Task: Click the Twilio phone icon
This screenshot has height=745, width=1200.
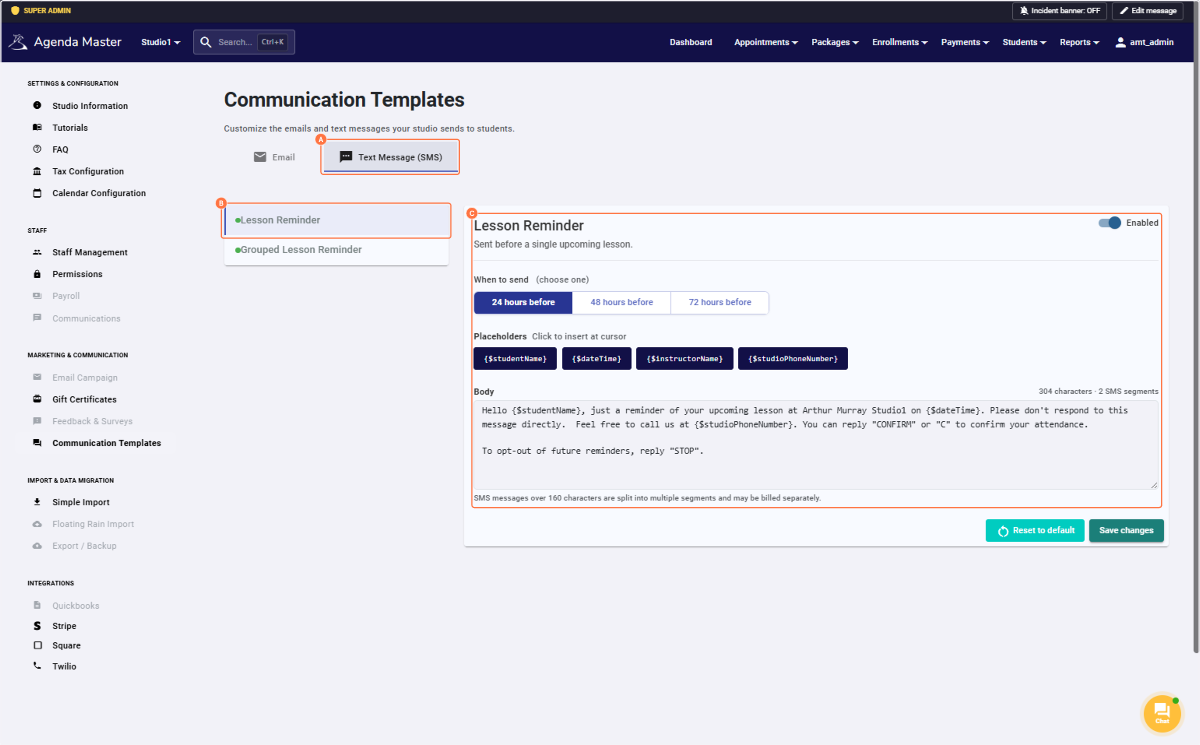Action: (x=37, y=666)
